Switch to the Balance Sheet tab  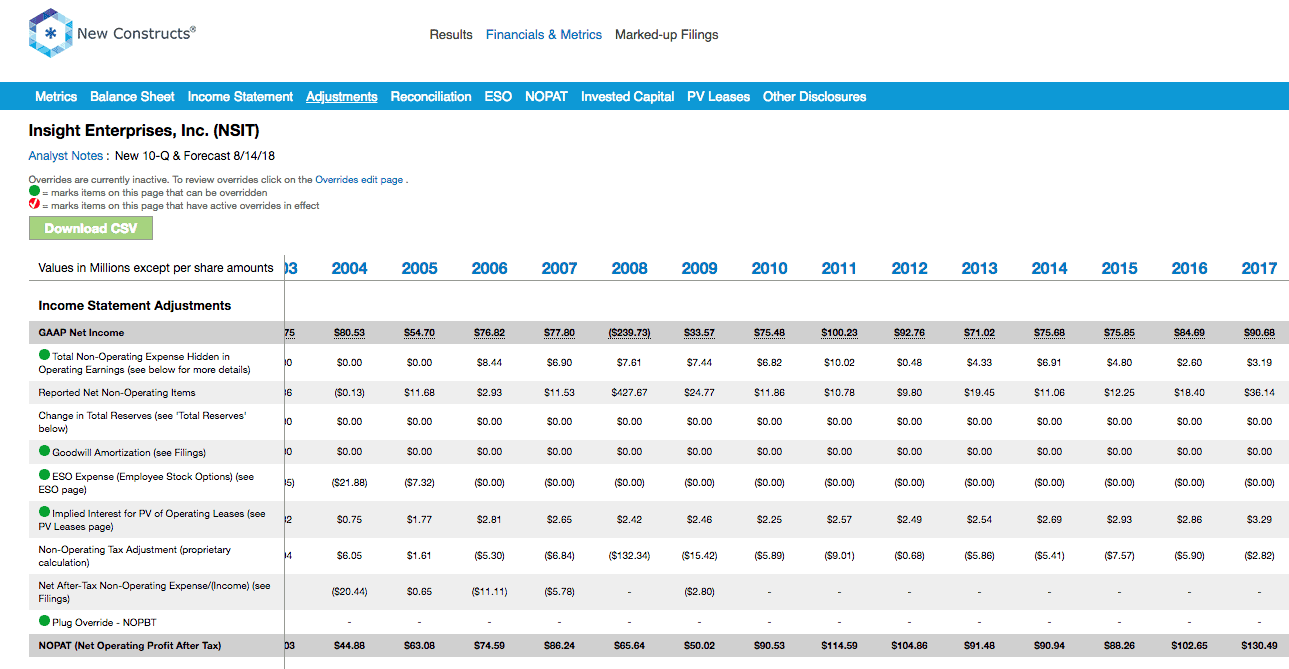[x=132, y=97]
